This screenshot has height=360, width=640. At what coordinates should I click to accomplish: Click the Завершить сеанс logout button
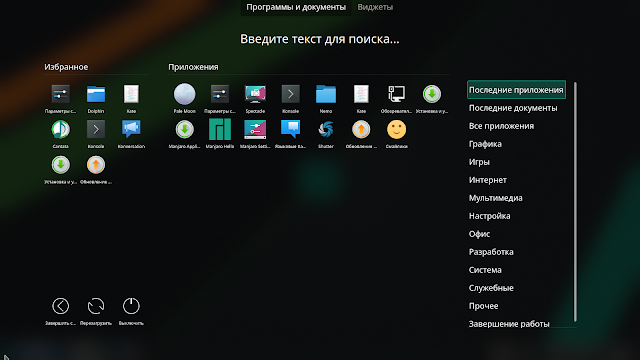[x=60, y=306]
